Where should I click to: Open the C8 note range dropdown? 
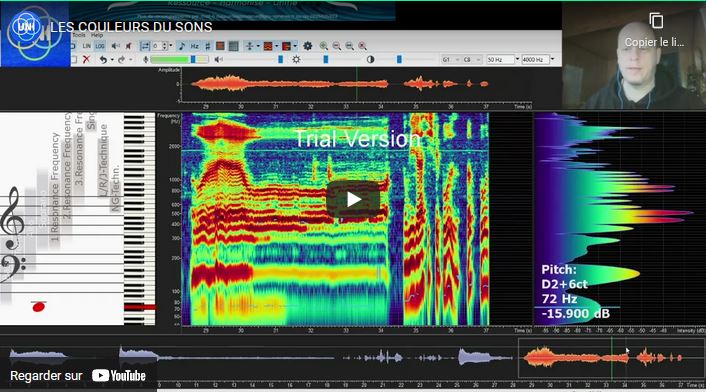[x=472, y=59]
